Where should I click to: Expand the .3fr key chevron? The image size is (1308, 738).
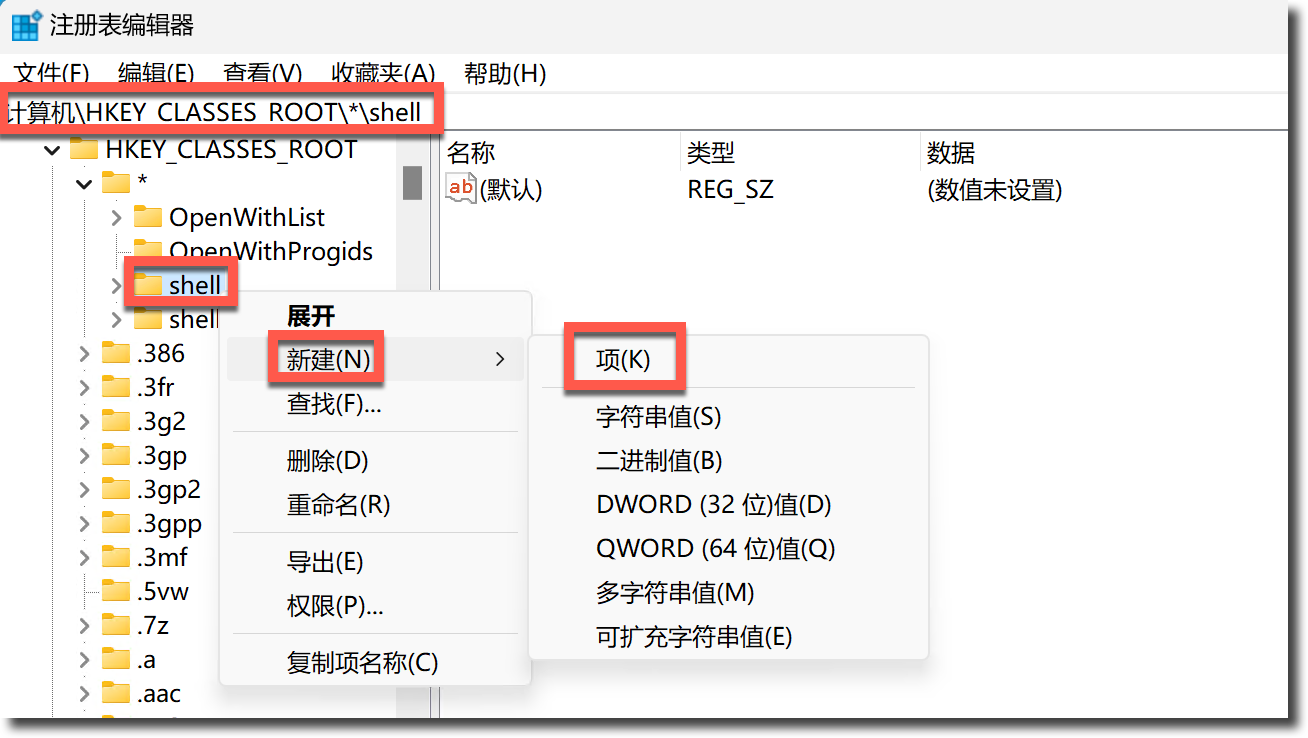(x=85, y=387)
